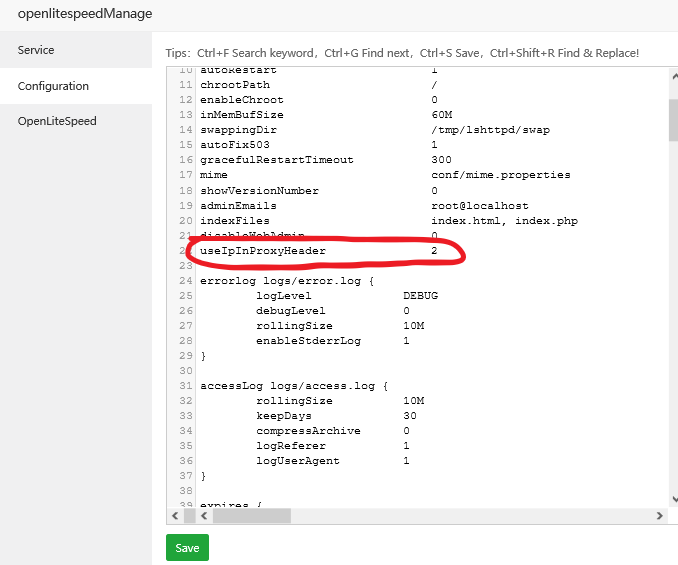Click the useIpInProxyHeader setting name
Screen dimensions: 678x565
tap(263, 251)
